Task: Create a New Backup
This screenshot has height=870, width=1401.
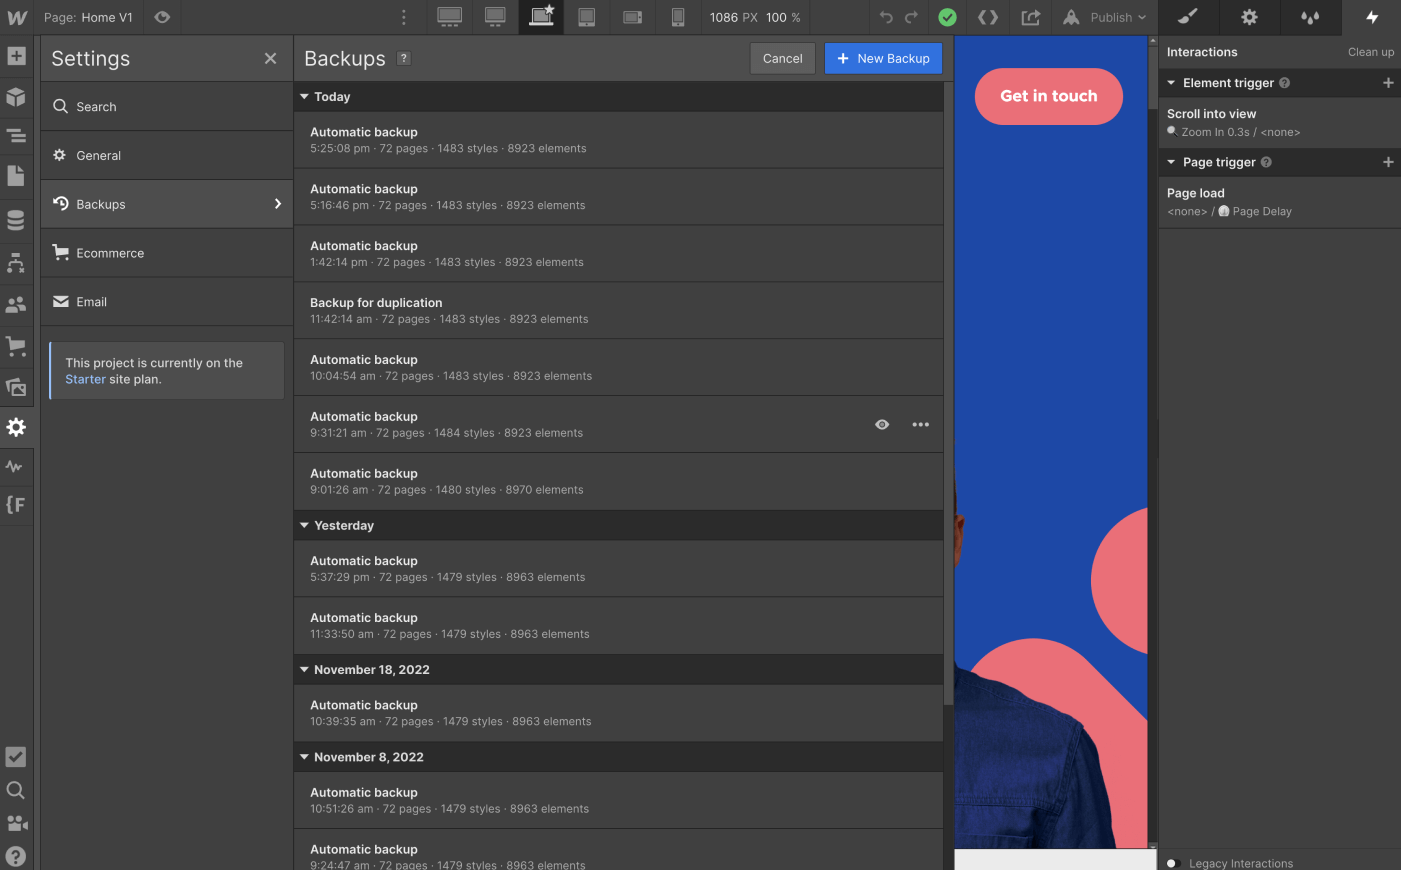Action: pos(883,58)
